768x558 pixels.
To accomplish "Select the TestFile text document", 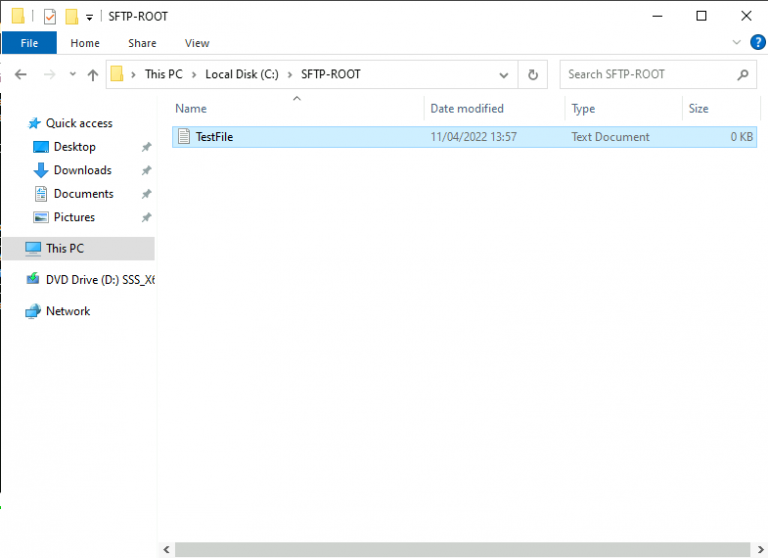I will [x=464, y=137].
